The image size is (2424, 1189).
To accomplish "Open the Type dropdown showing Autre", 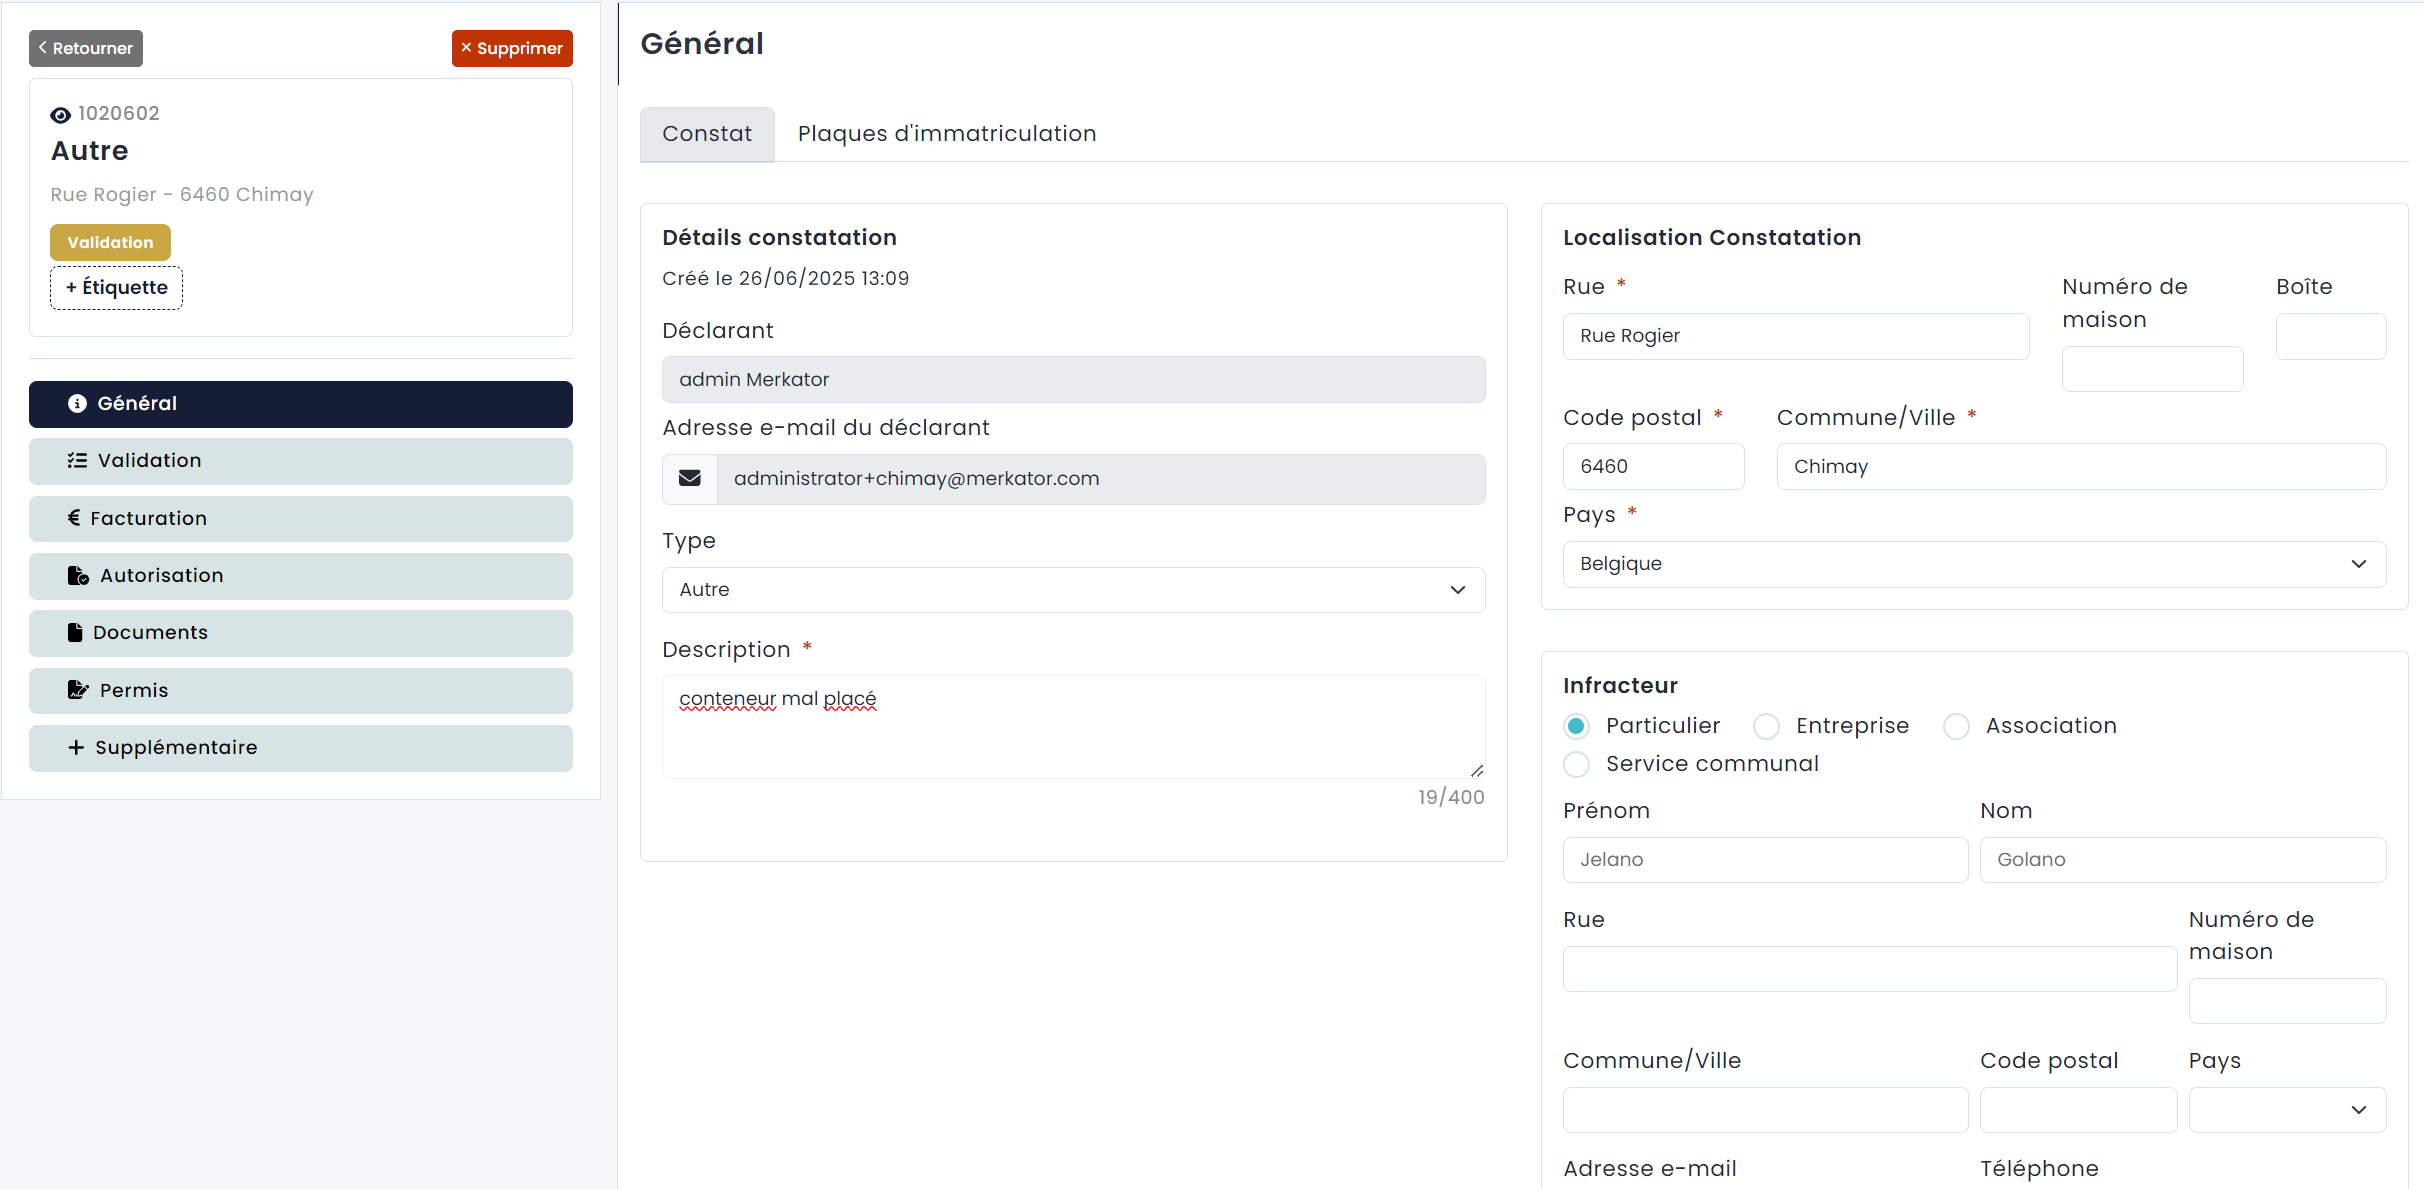I will (x=1073, y=590).
